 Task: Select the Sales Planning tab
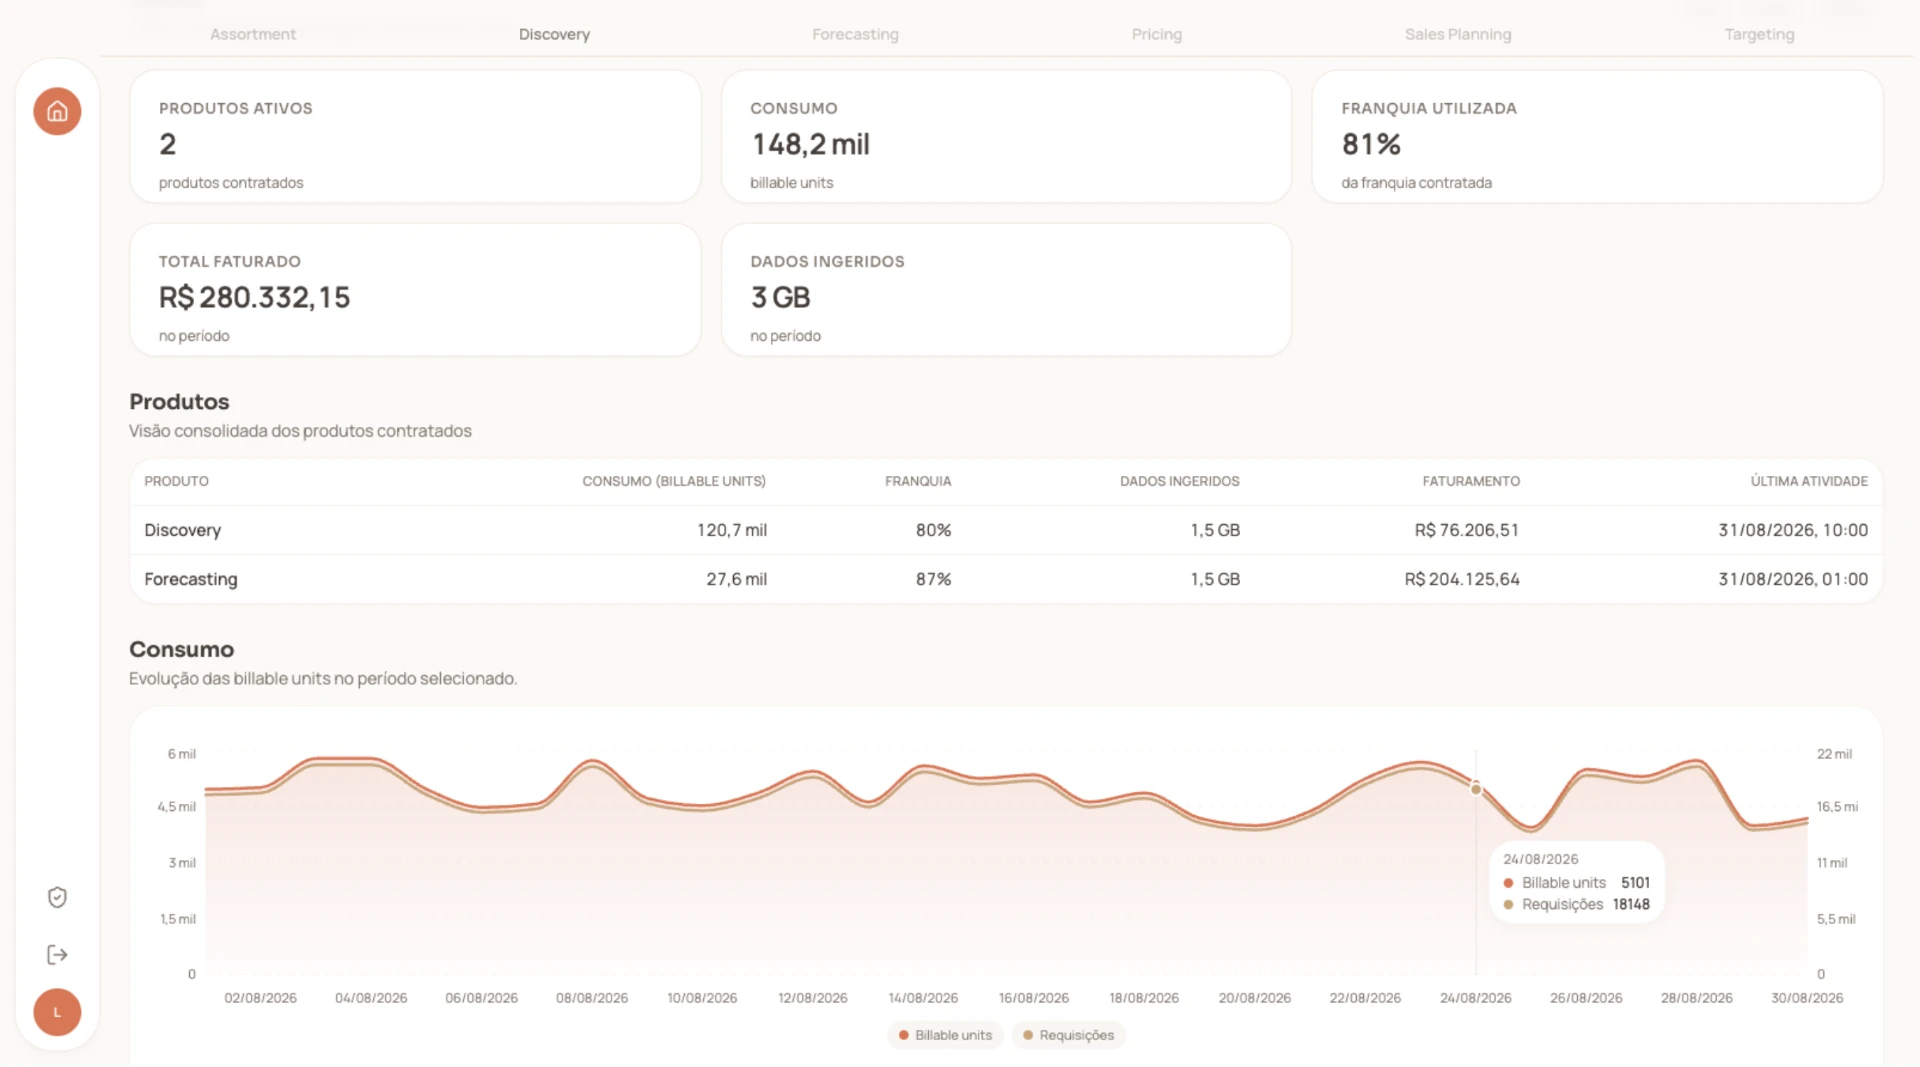1458,34
